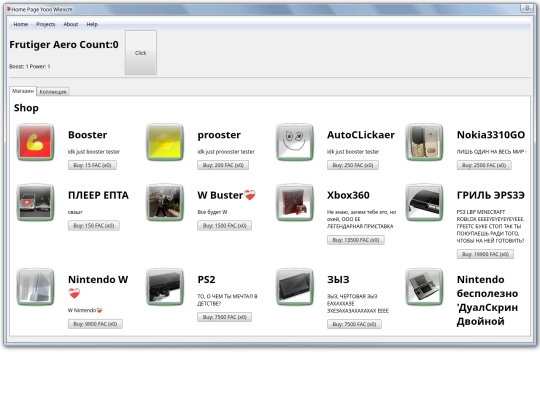Viewport: 540px width, 405px height.
Task: Buy prooster for 200 FAC
Action: point(223,165)
